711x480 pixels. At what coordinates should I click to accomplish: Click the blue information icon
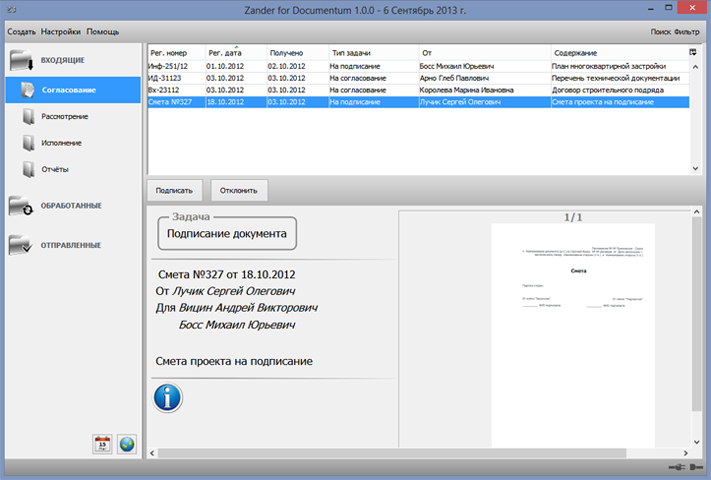168,397
